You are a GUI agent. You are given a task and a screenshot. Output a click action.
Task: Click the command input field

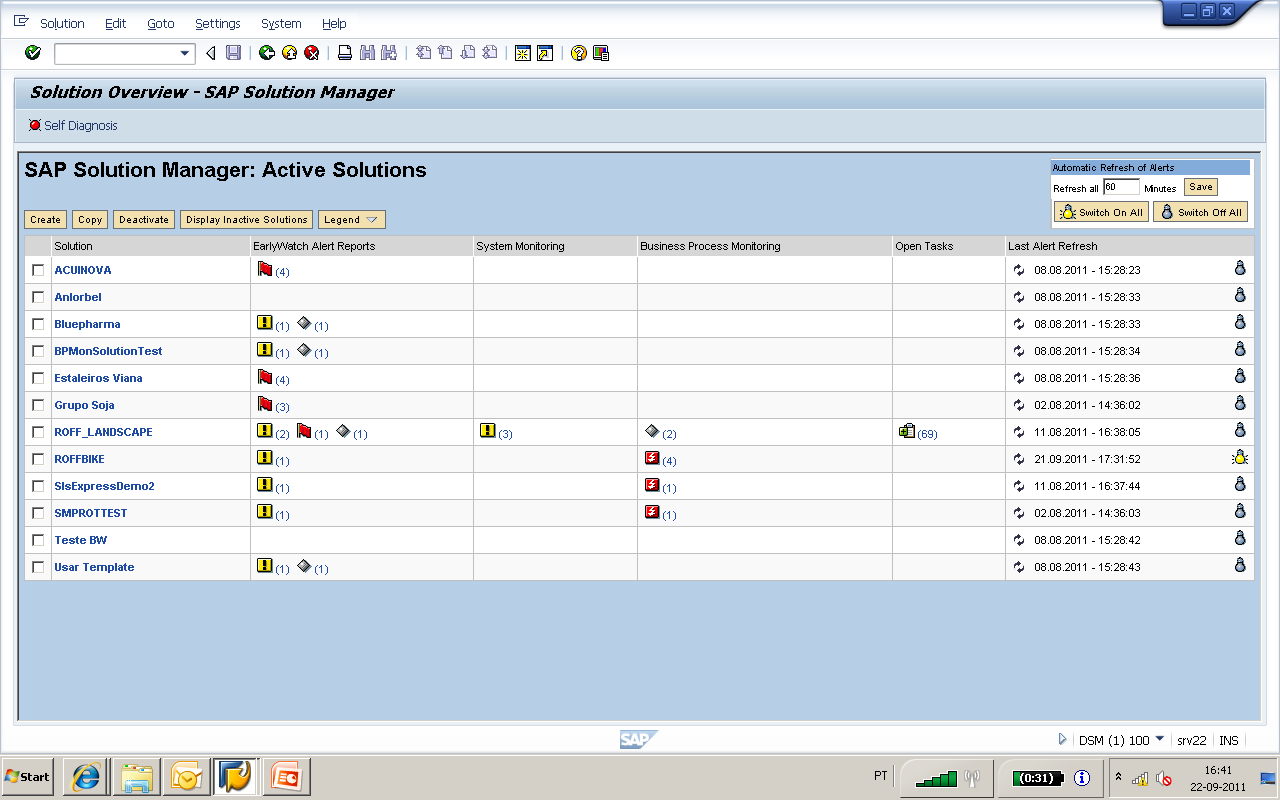tap(116, 54)
